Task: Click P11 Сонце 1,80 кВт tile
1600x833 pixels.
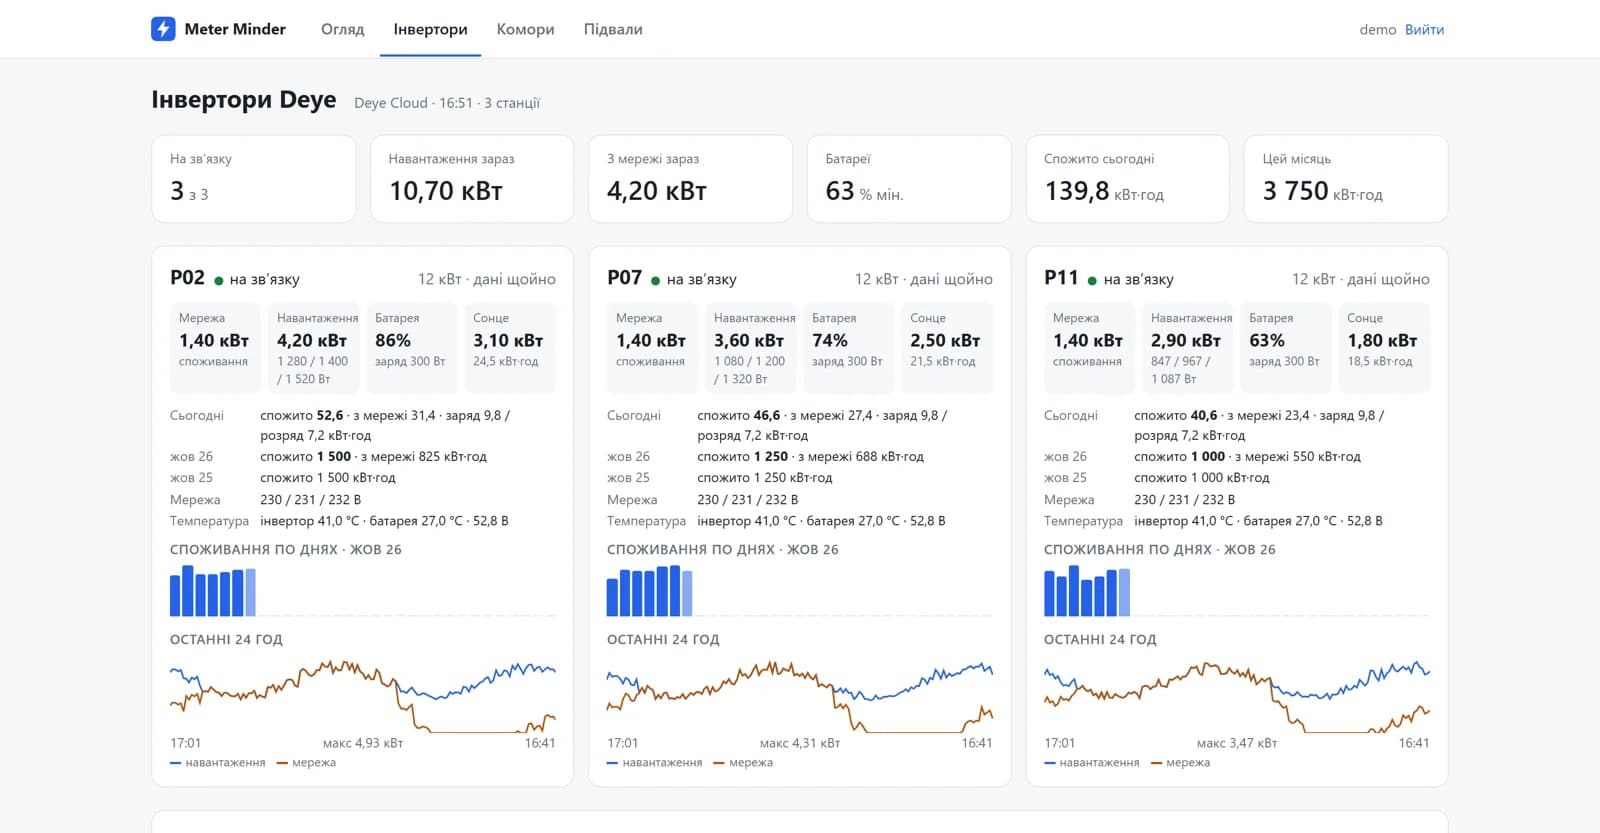Action: 1384,347
